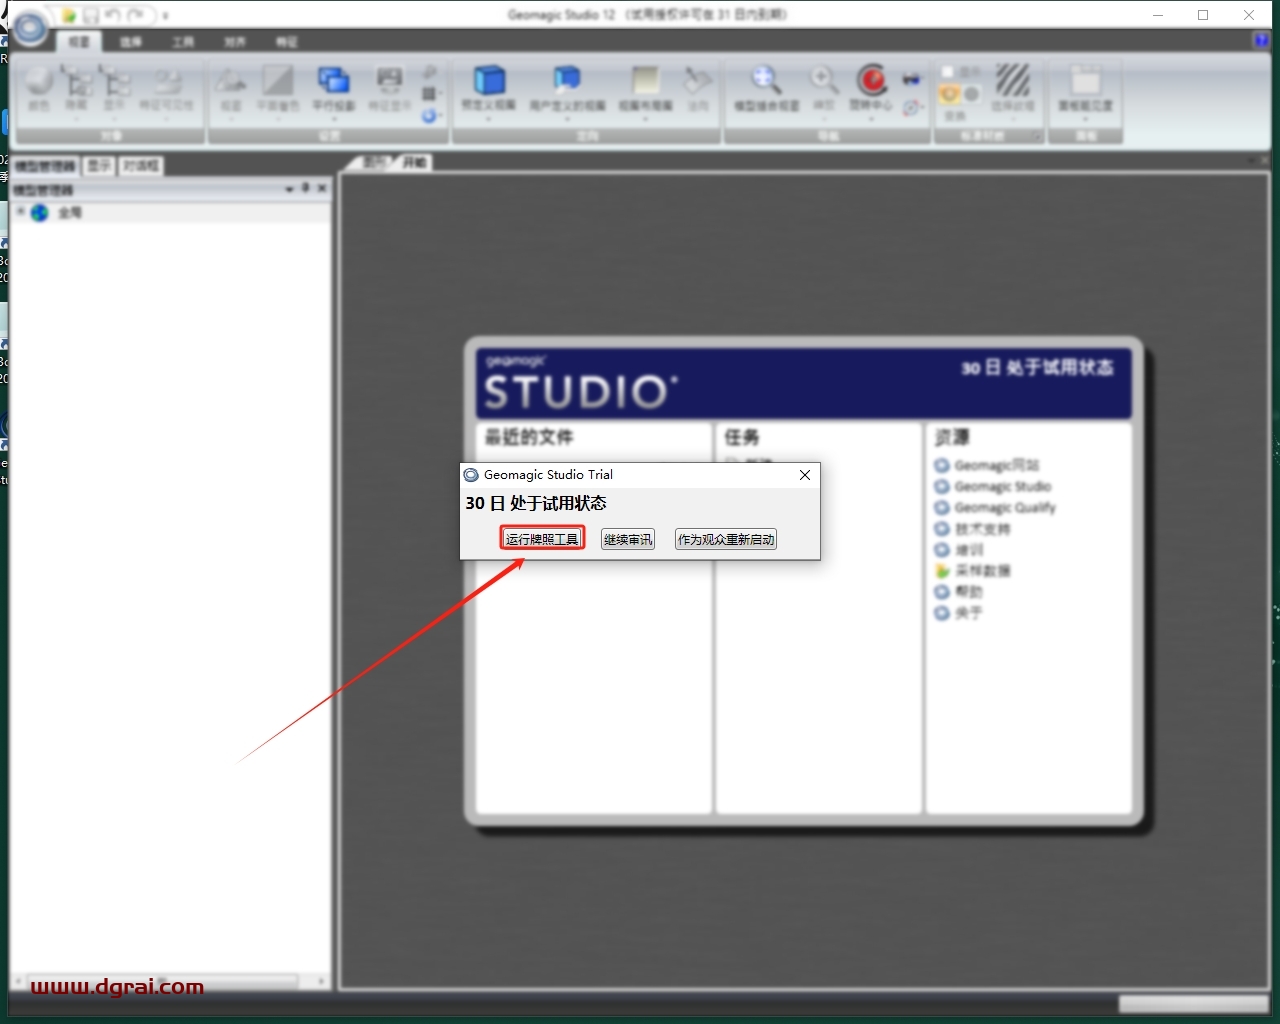
Task: Click the 缩放 zoom magnifier icon
Action: click(823, 80)
